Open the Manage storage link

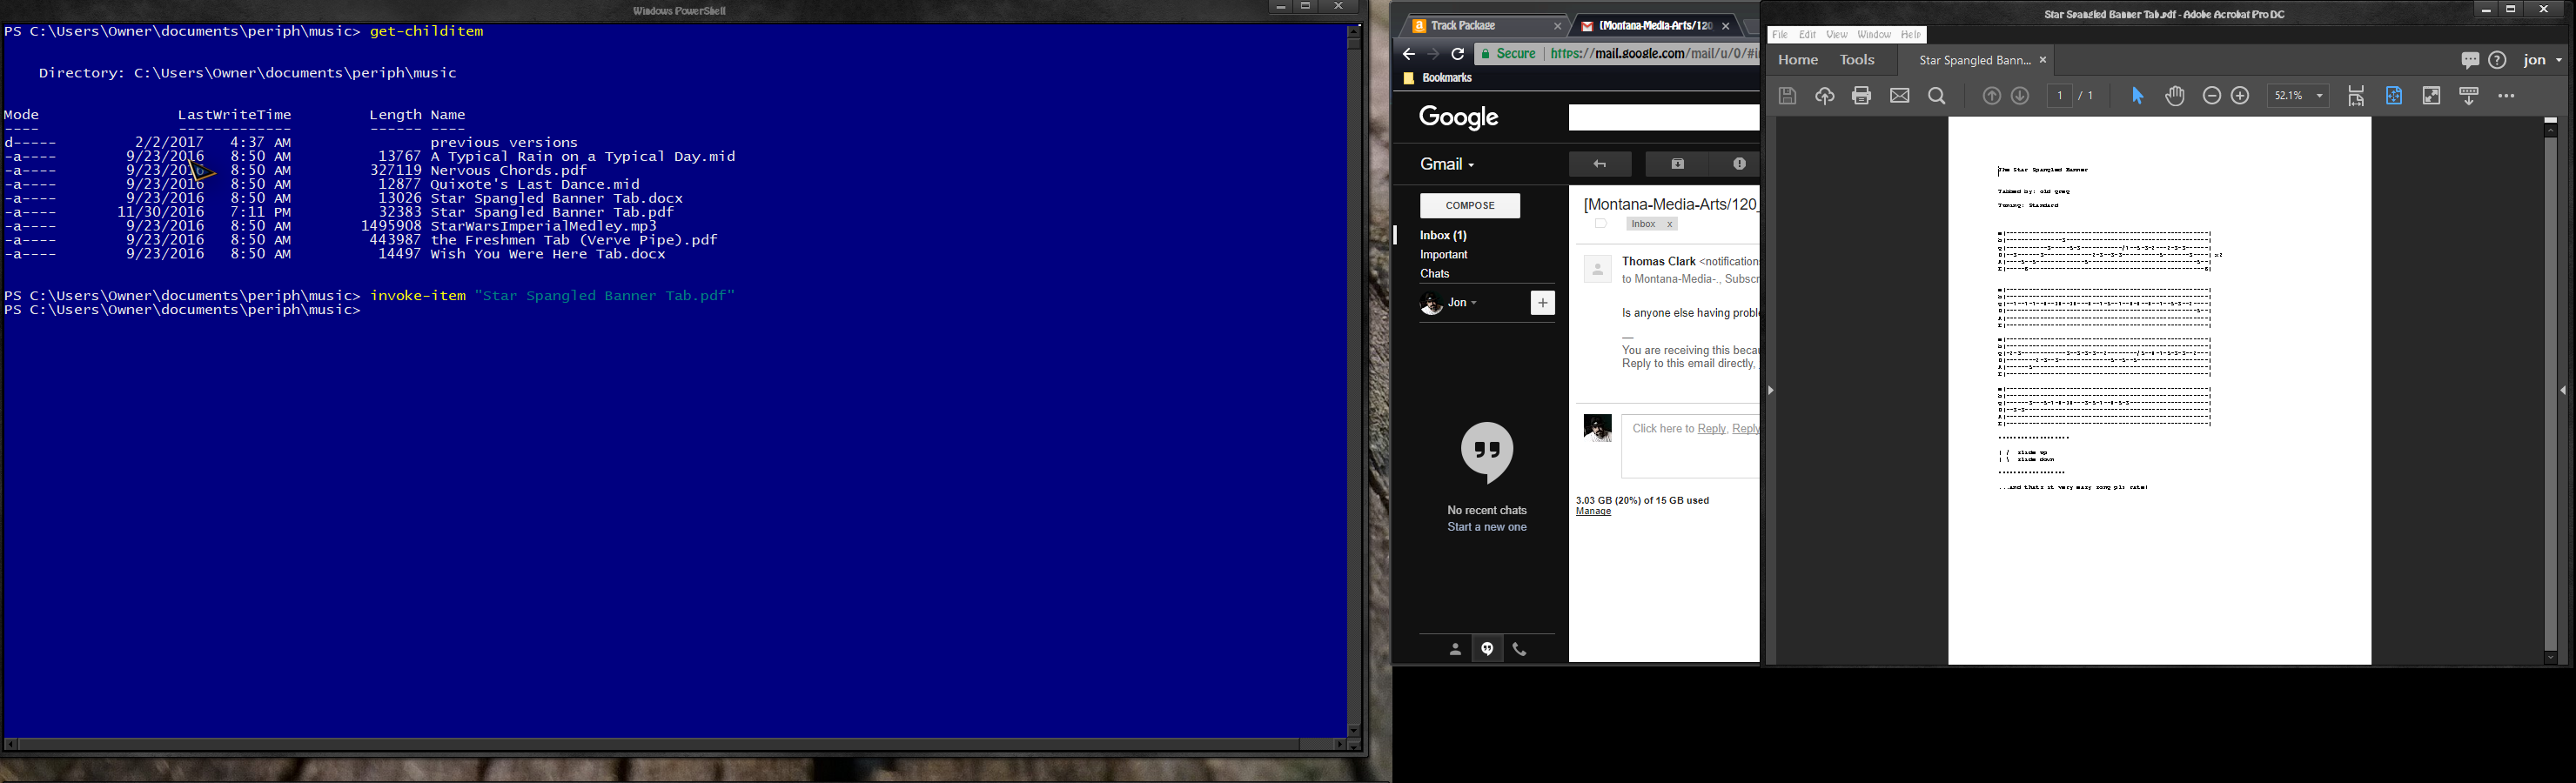pyautogui.click(x=1594, y=511)
